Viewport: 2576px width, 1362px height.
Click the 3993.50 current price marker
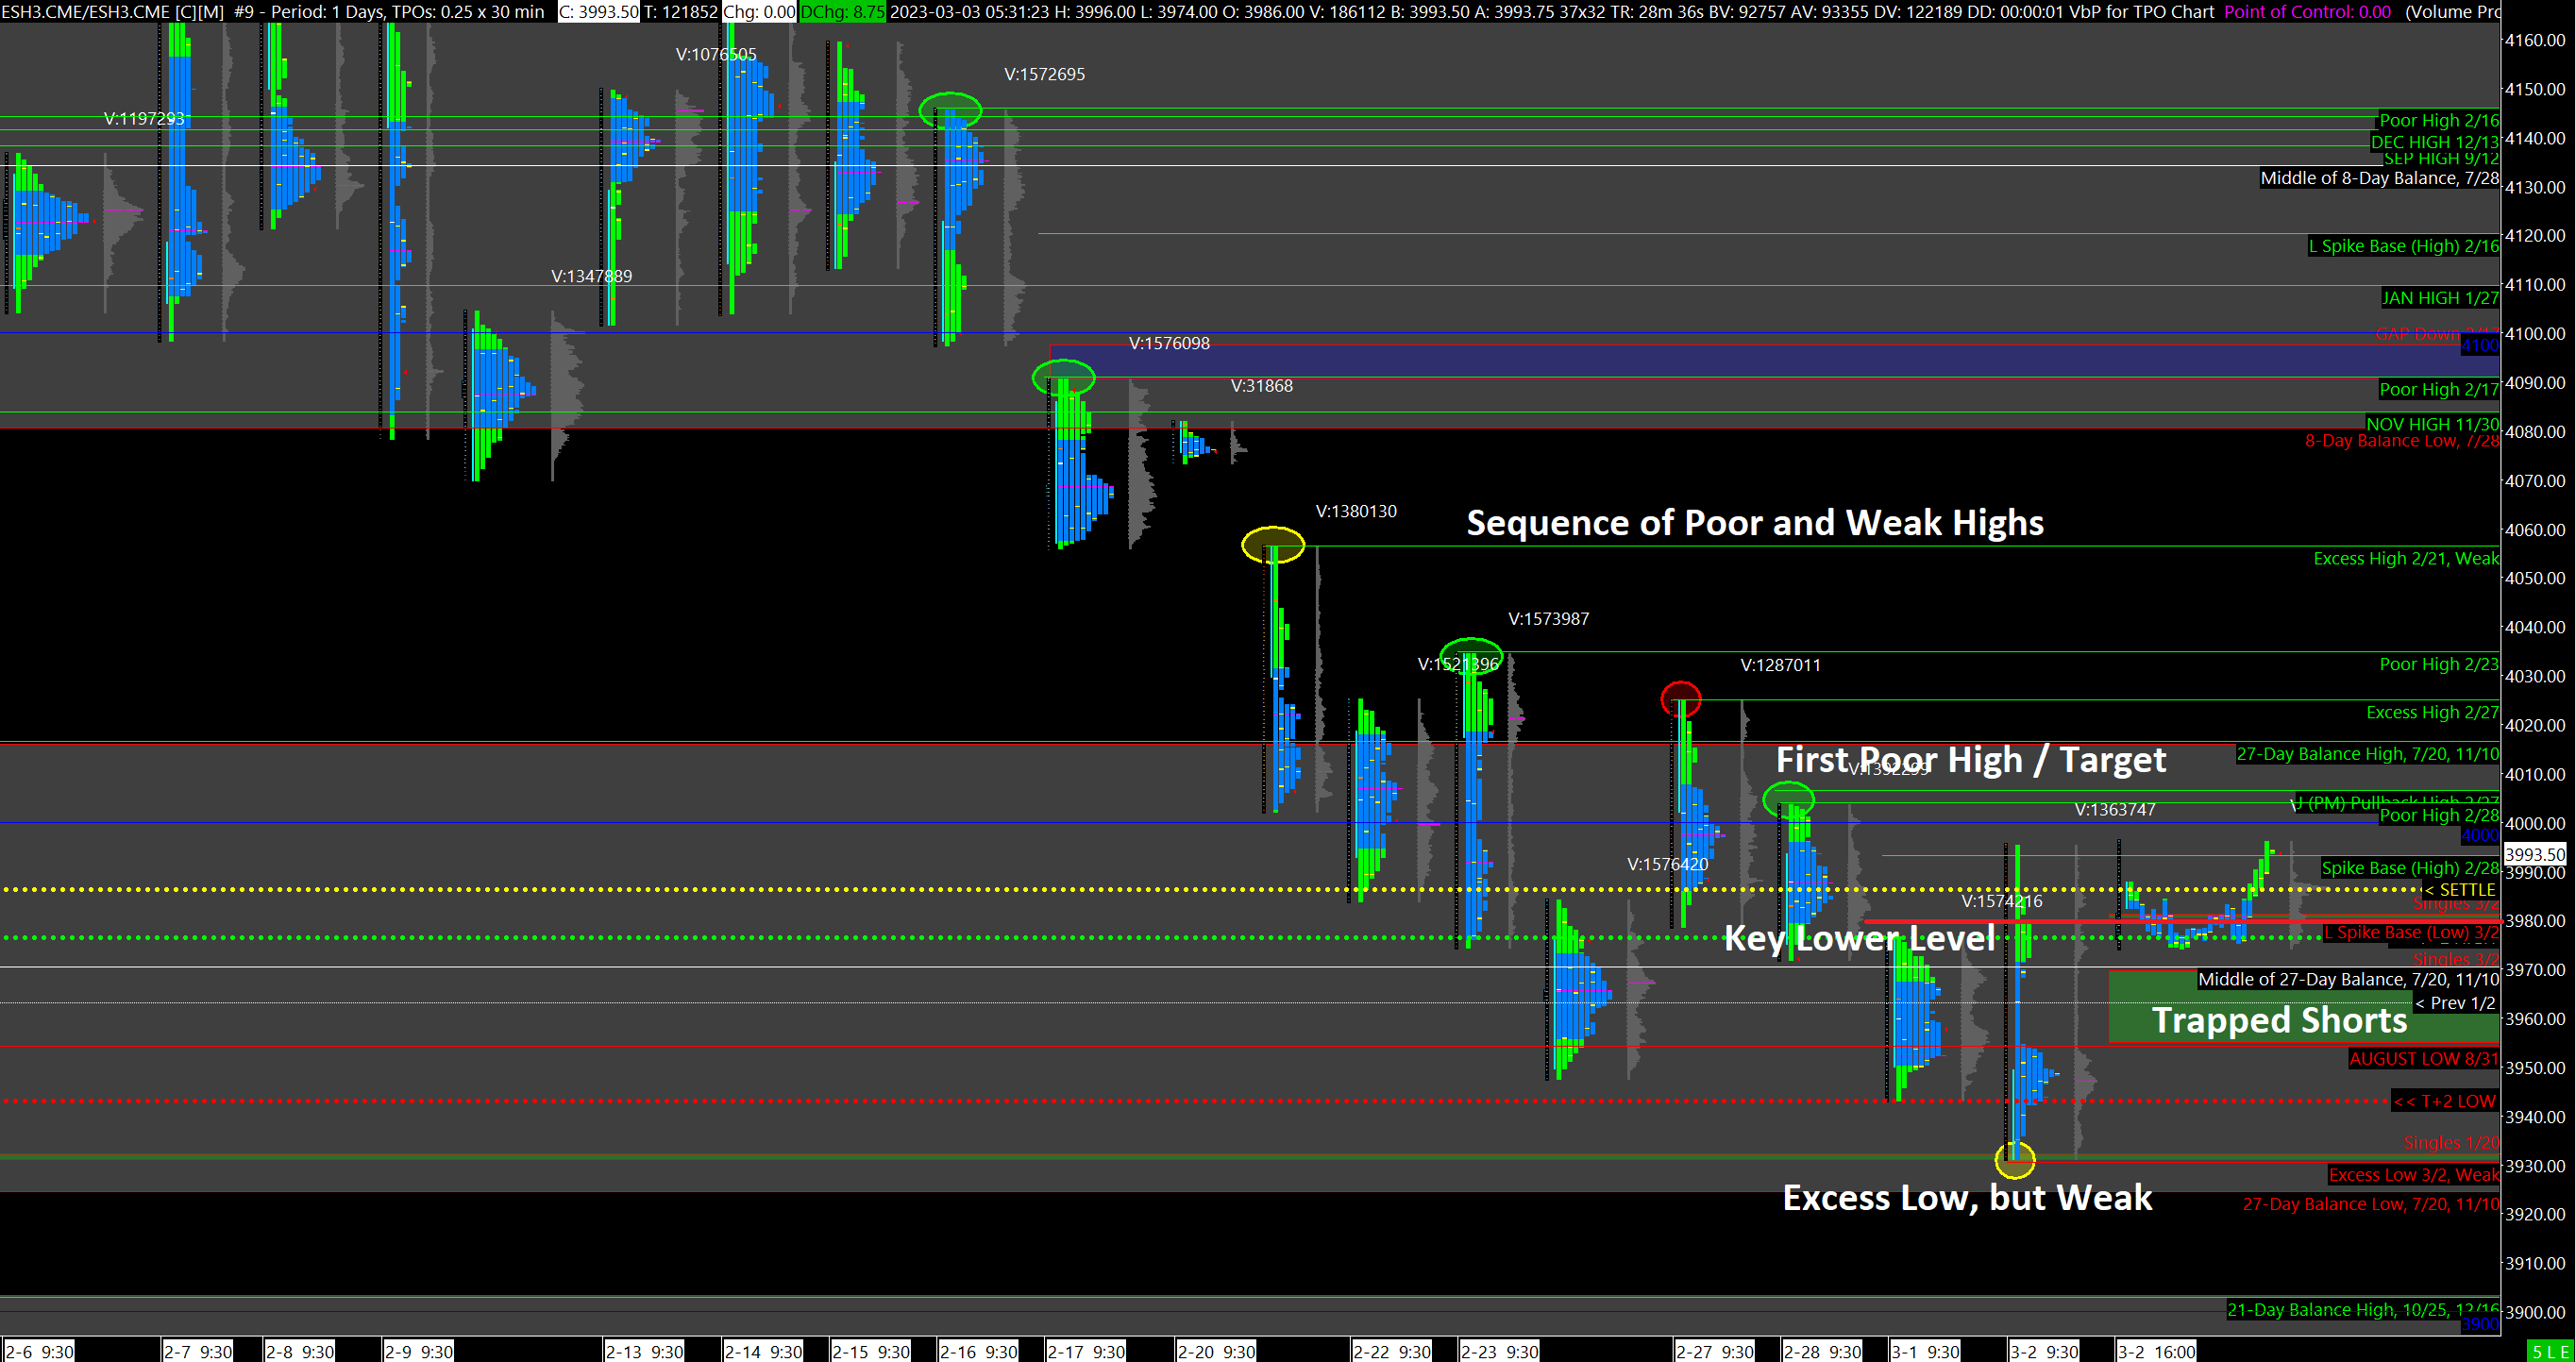tap(2535, 854)
